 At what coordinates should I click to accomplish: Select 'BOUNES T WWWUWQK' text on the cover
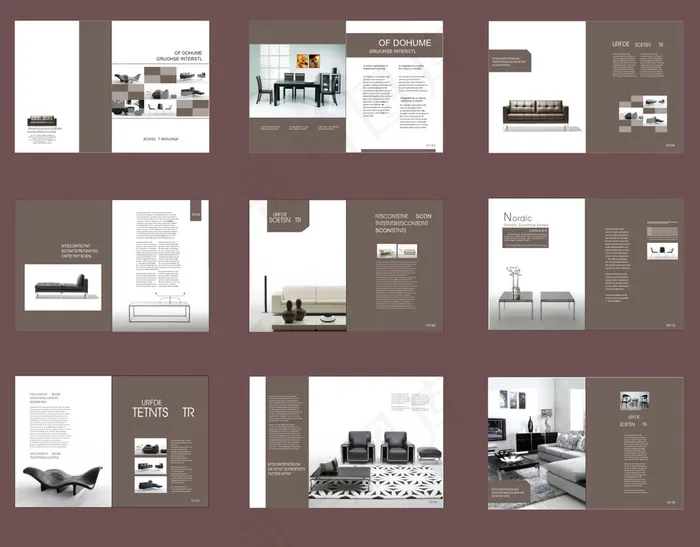(x=161, y=139)
